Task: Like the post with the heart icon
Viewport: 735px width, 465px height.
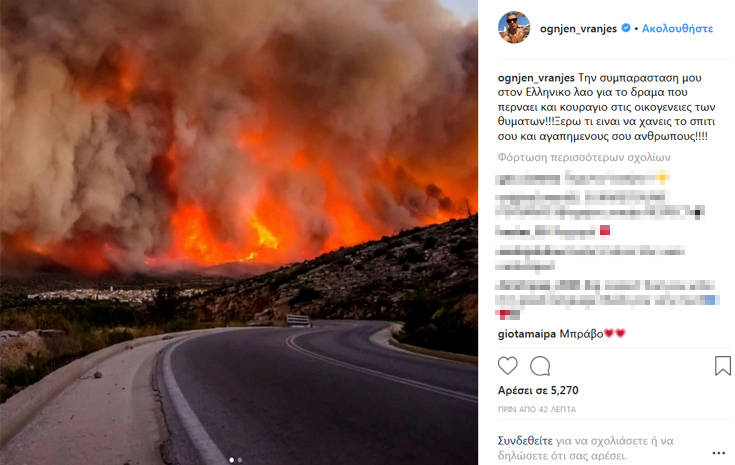Action: [x=508, y=366]
